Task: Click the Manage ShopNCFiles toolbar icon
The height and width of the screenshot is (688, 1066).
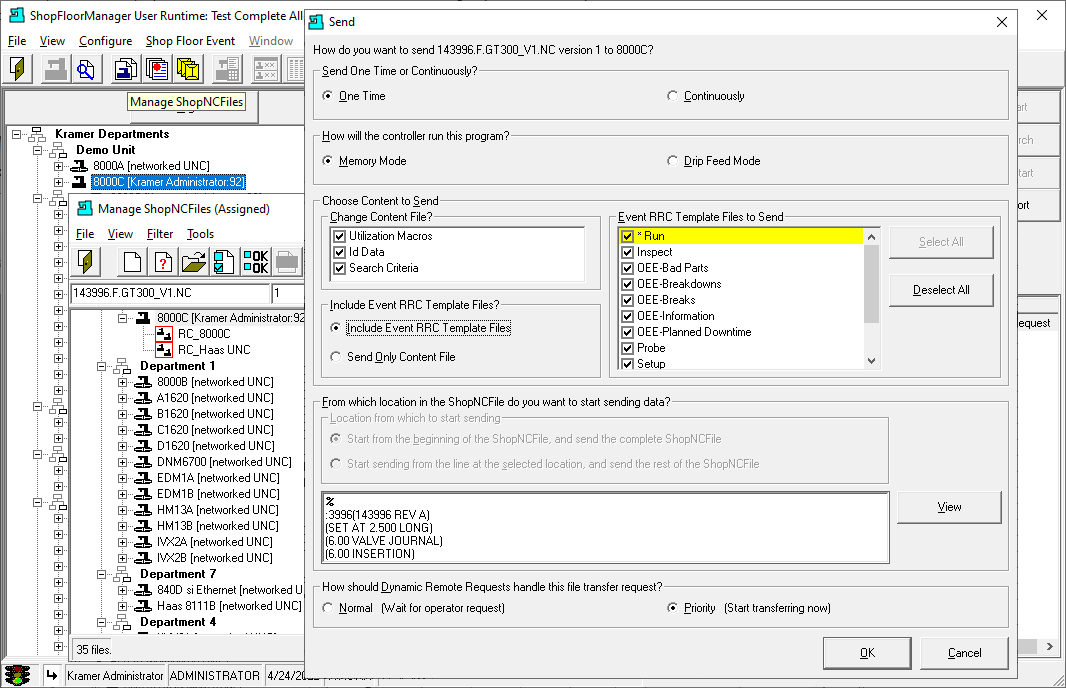Action: point(126,69)
